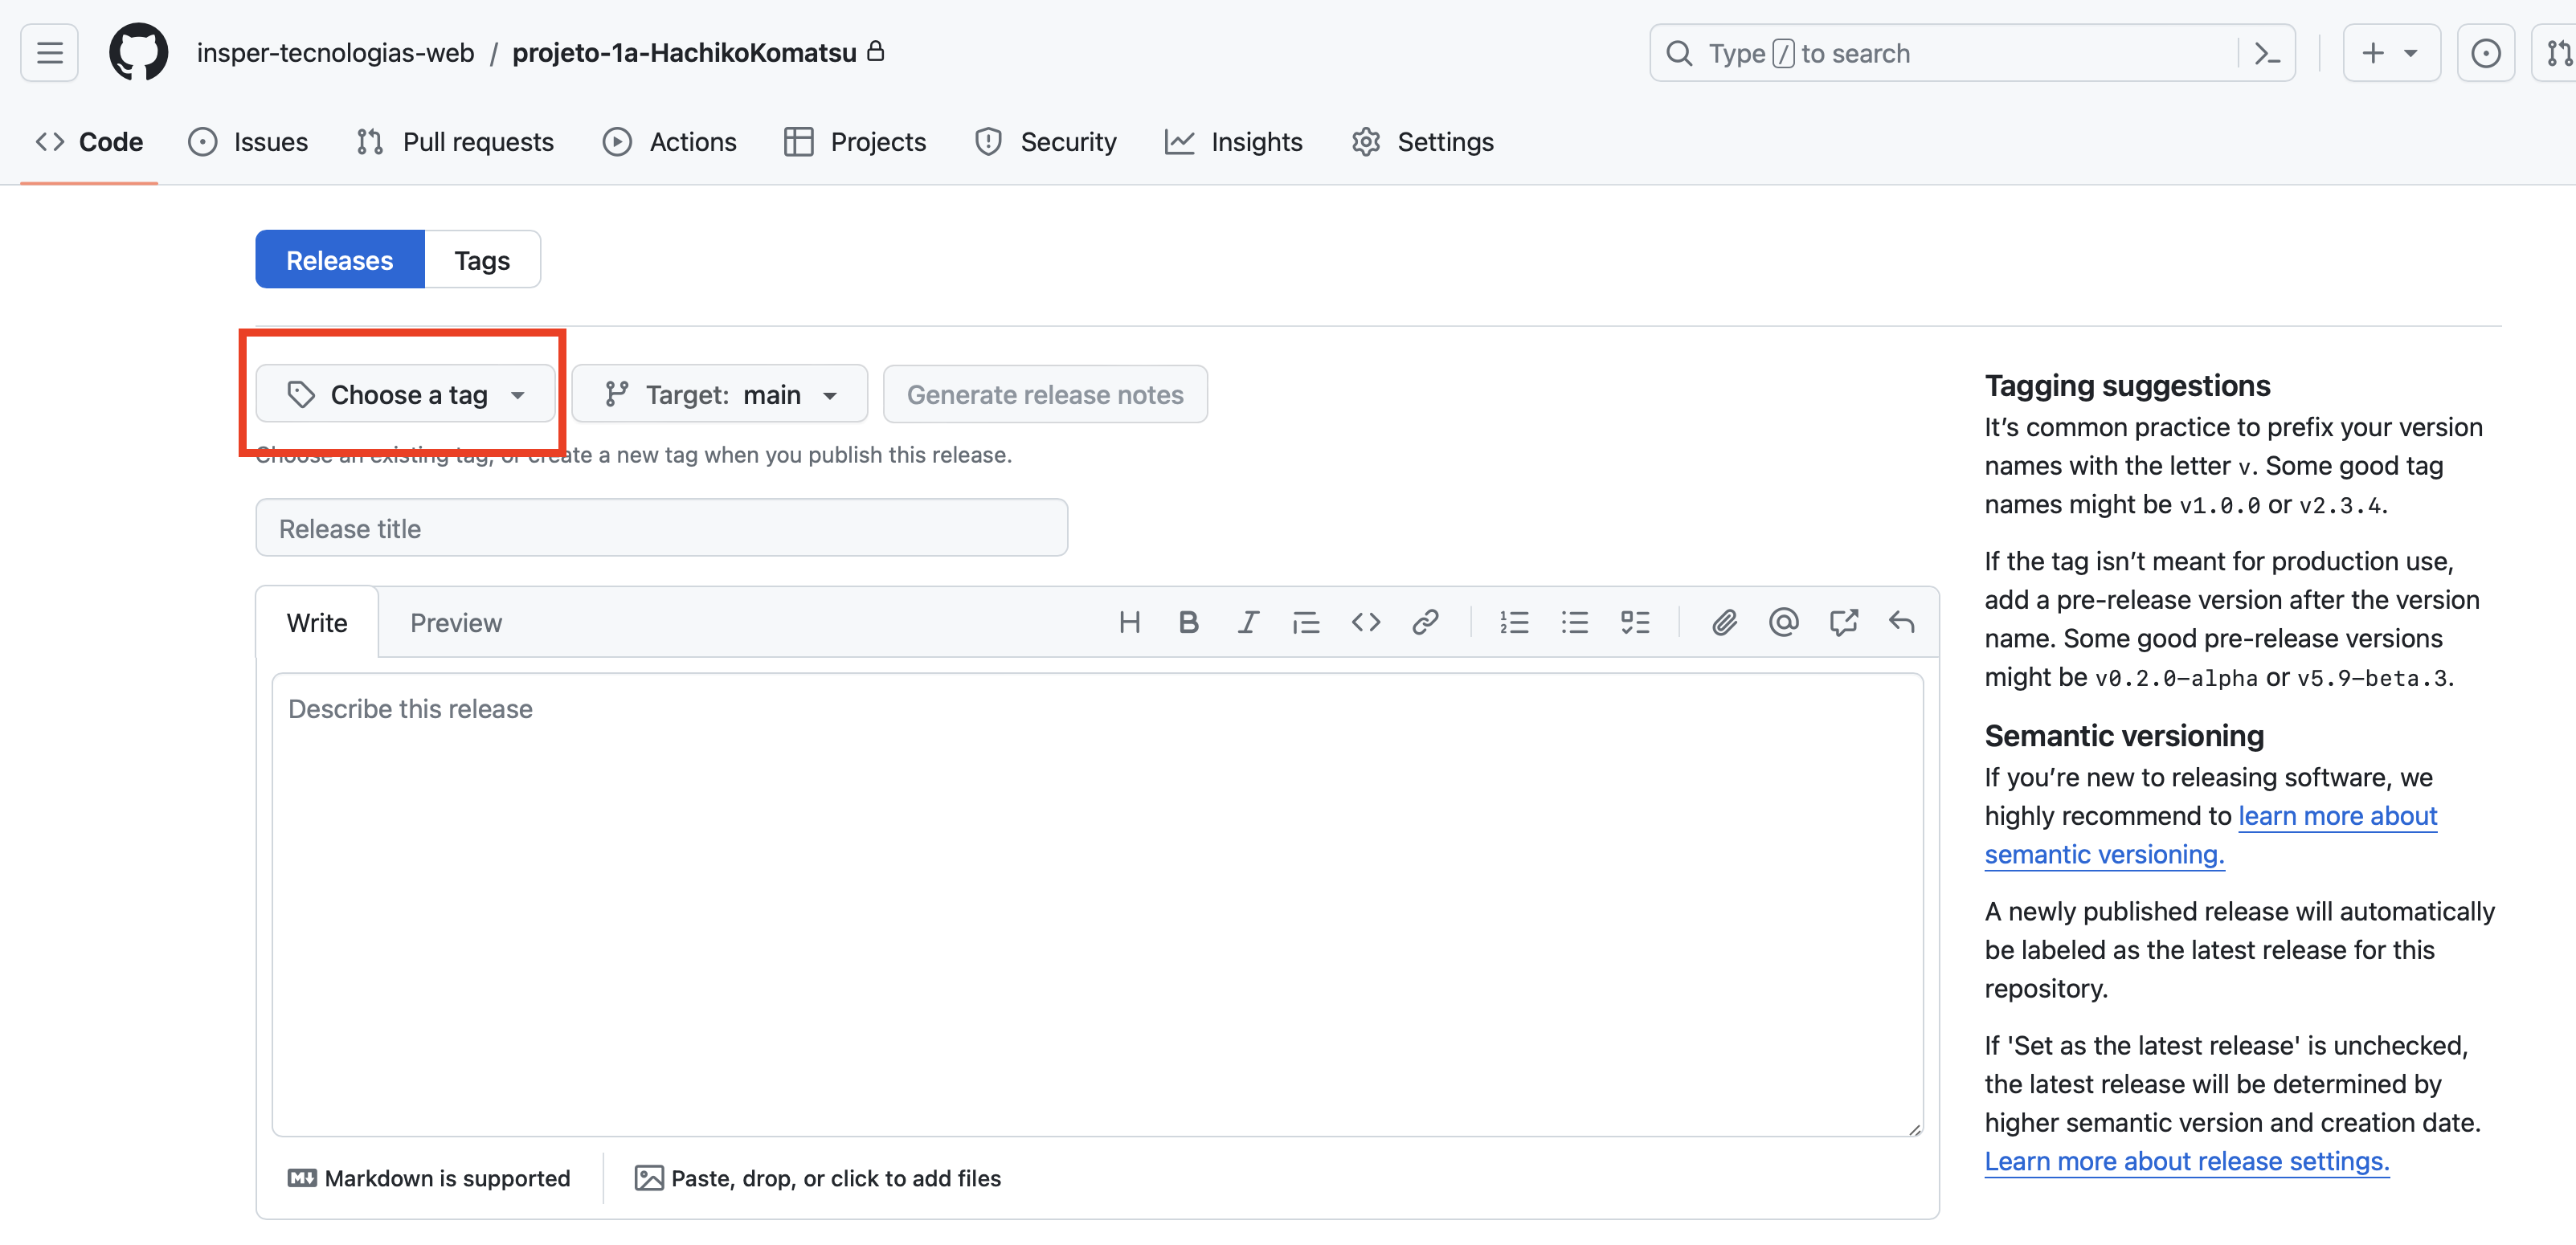
Task: Click the @ mention icon
Action: (1783, 622)
